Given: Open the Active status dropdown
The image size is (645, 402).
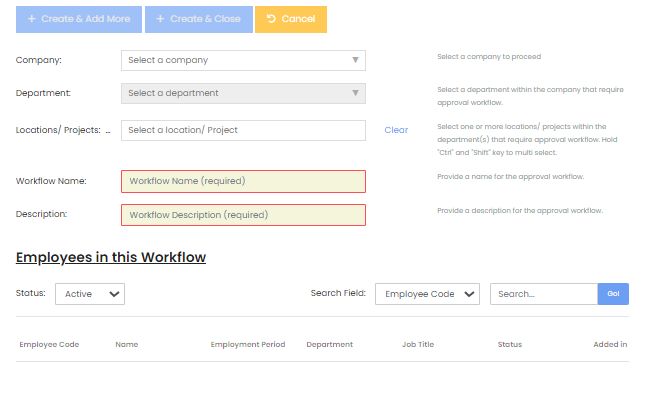Looking at the screenshot, I should click(x=90, y=294).
